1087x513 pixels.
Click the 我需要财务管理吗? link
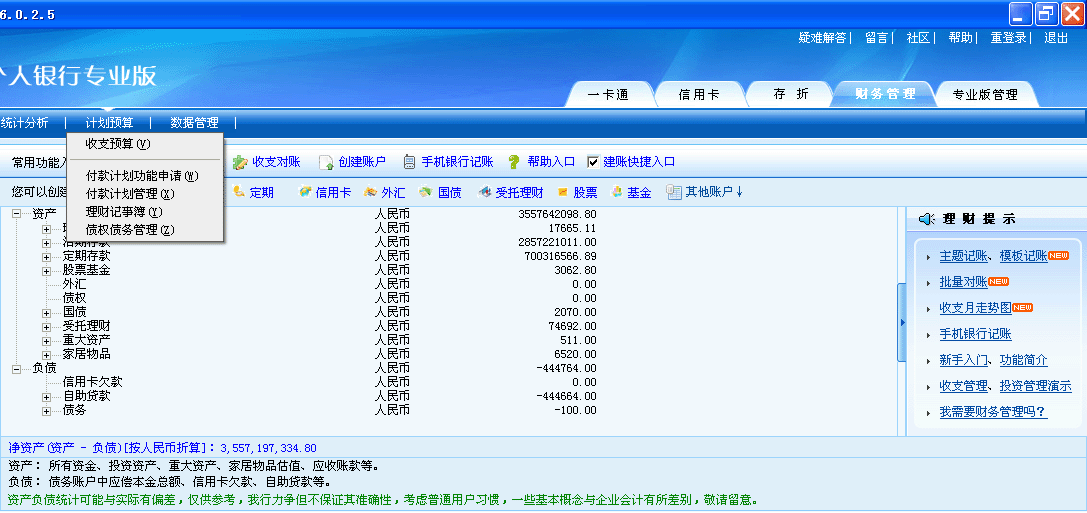(x=992, y=412)
